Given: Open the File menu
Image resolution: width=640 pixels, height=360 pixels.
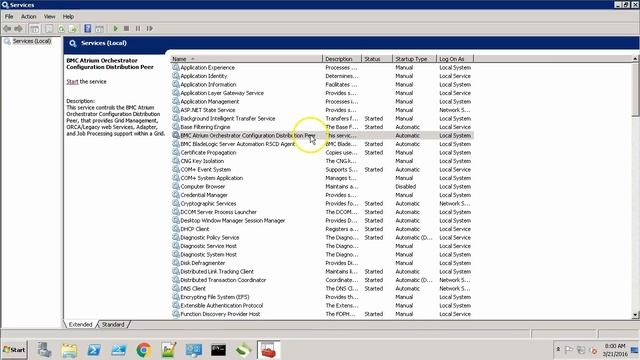Looking at the screenshot, I should (x=9, y=17).
